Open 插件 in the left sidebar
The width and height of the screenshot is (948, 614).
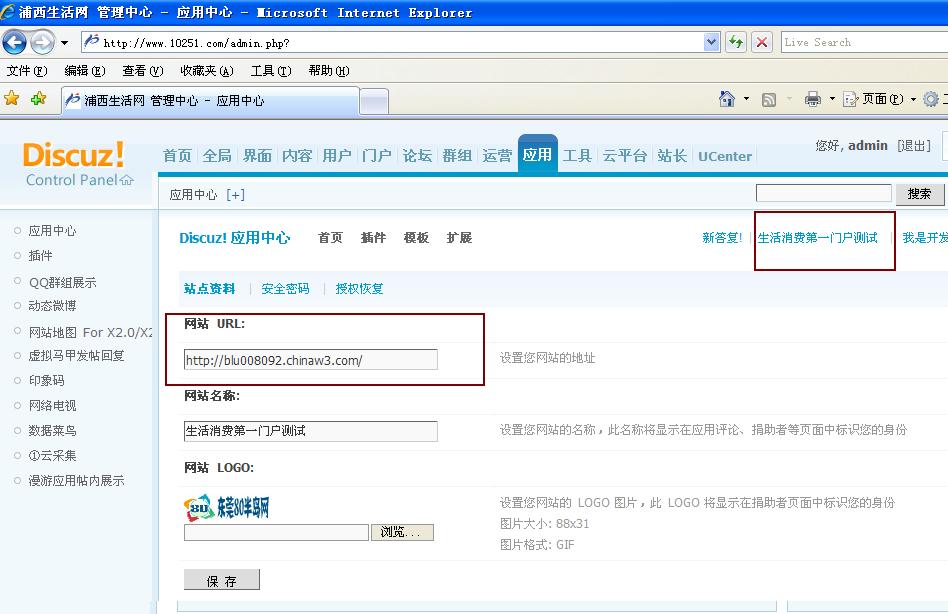[41, 256]
